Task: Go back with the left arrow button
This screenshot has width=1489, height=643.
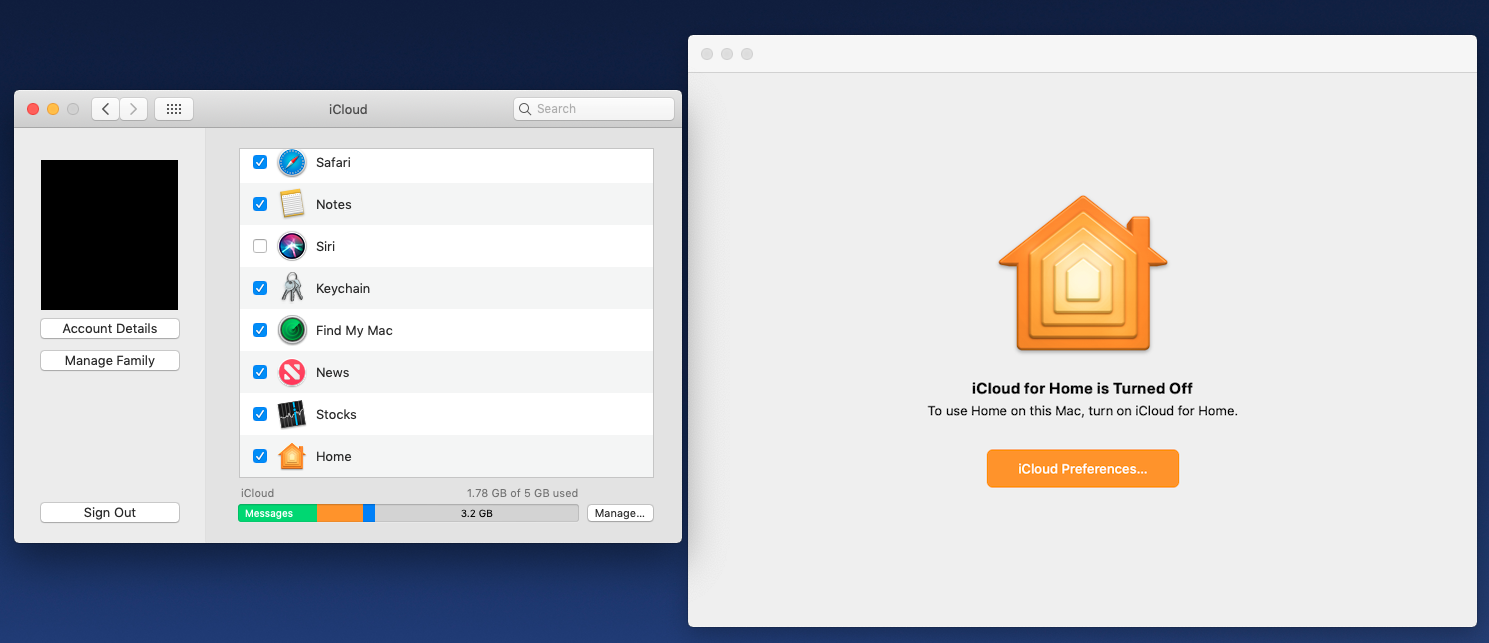Action: (105, 109)
